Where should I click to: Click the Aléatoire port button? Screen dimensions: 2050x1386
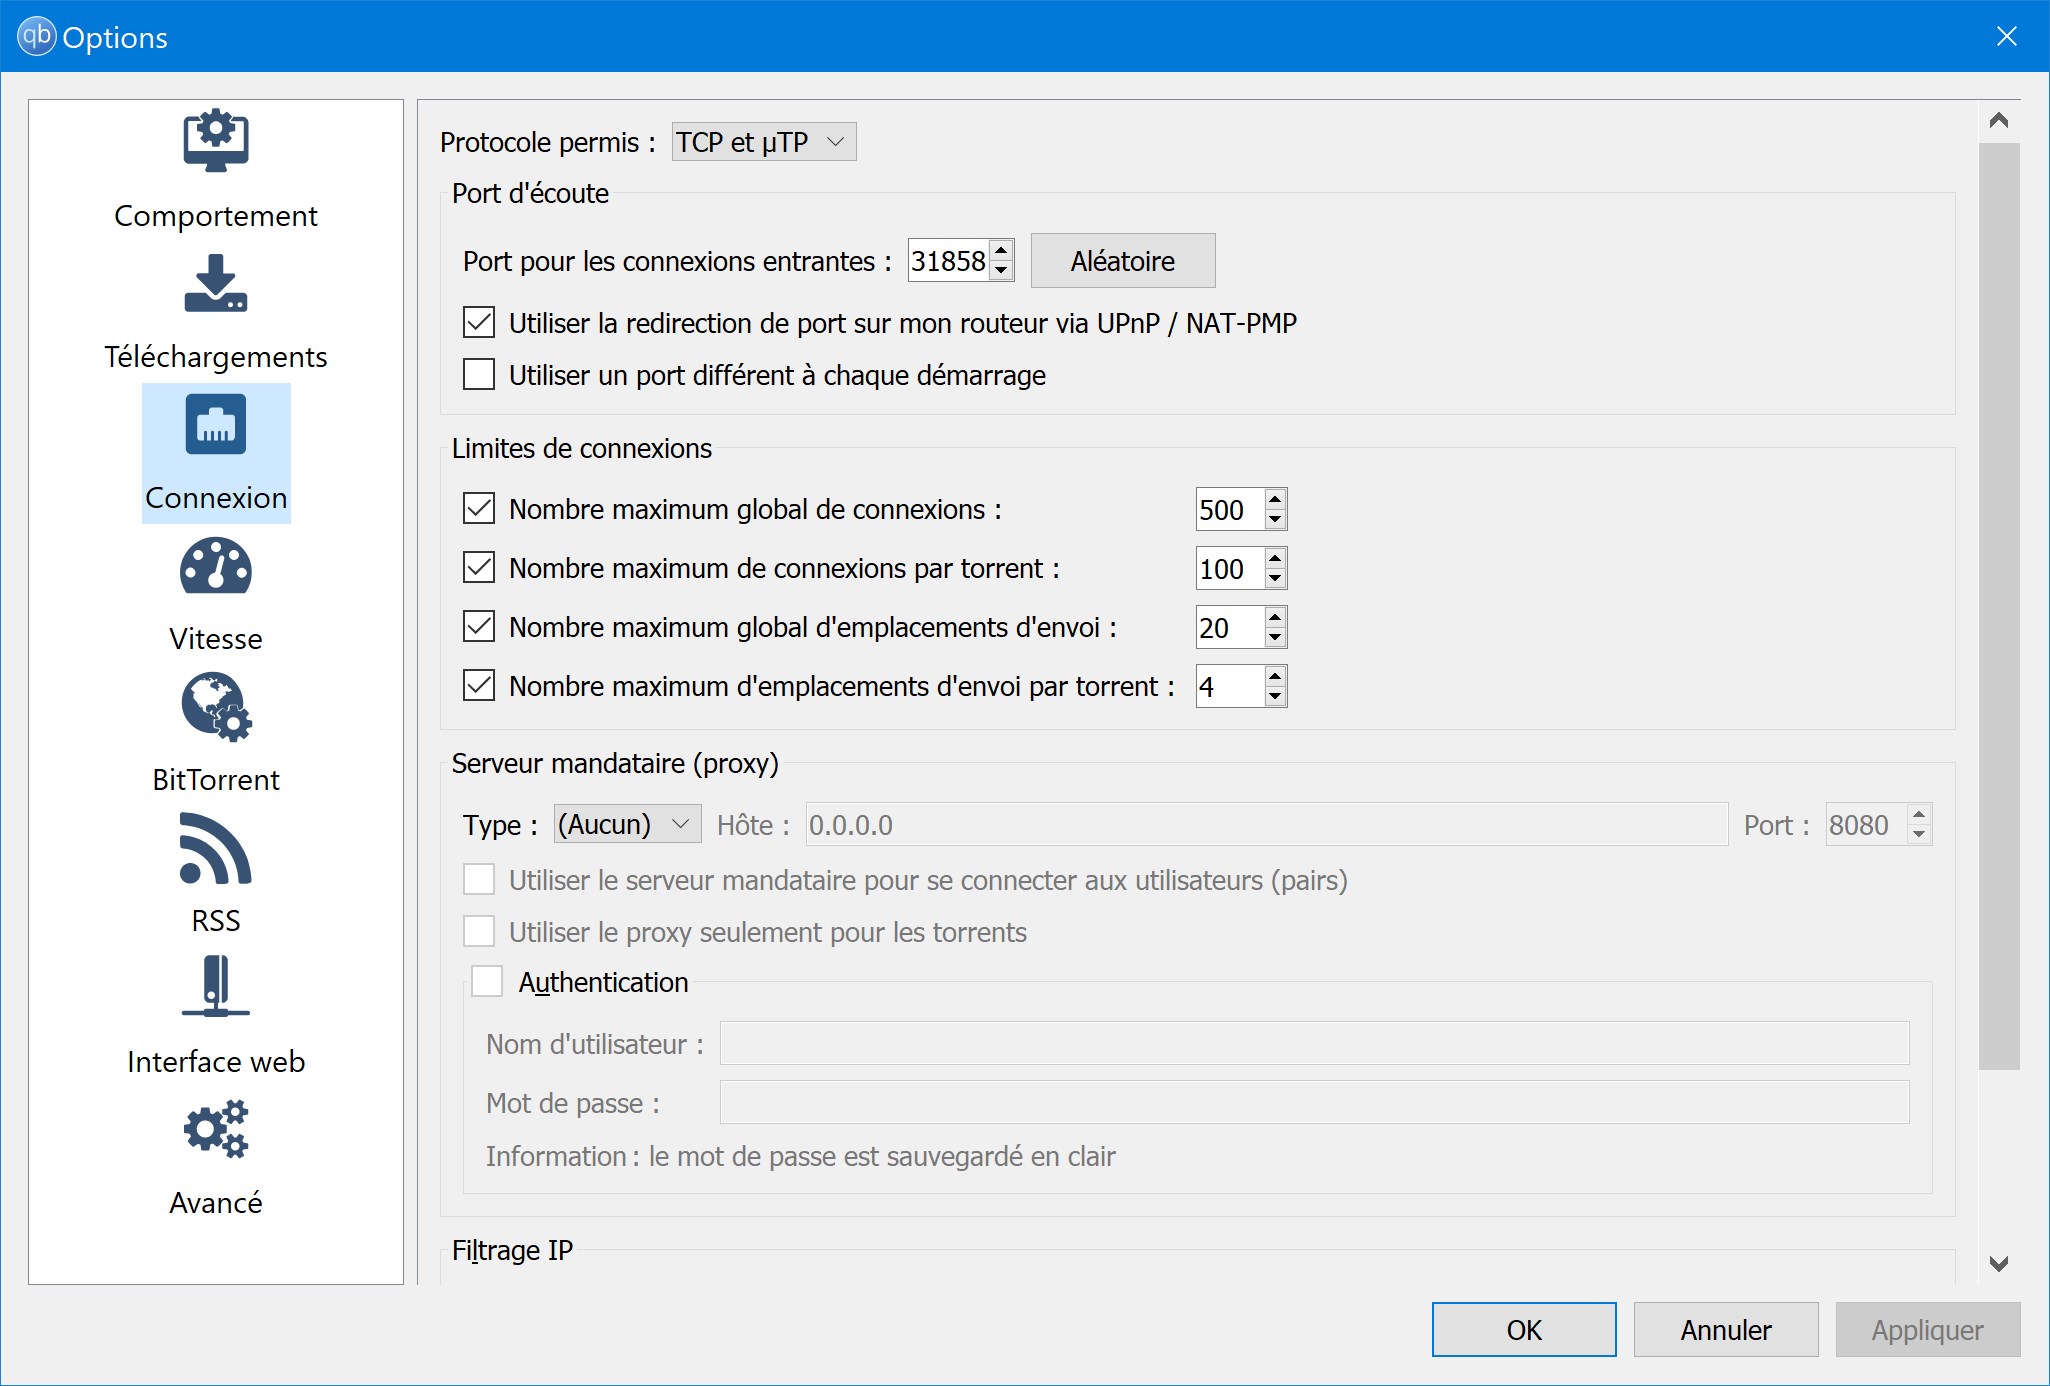click(1123, 261)
